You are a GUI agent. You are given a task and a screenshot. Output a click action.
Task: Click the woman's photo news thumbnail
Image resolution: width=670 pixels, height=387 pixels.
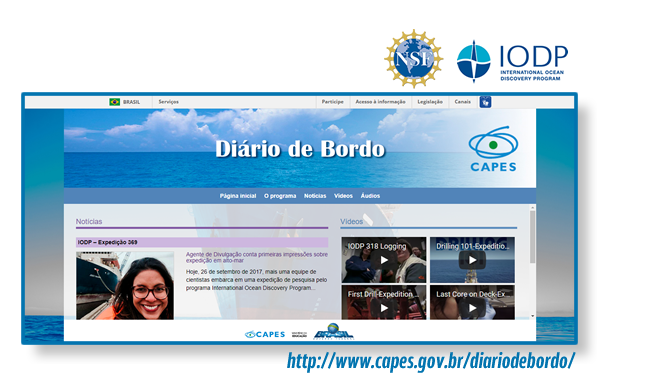click(125, 285)
